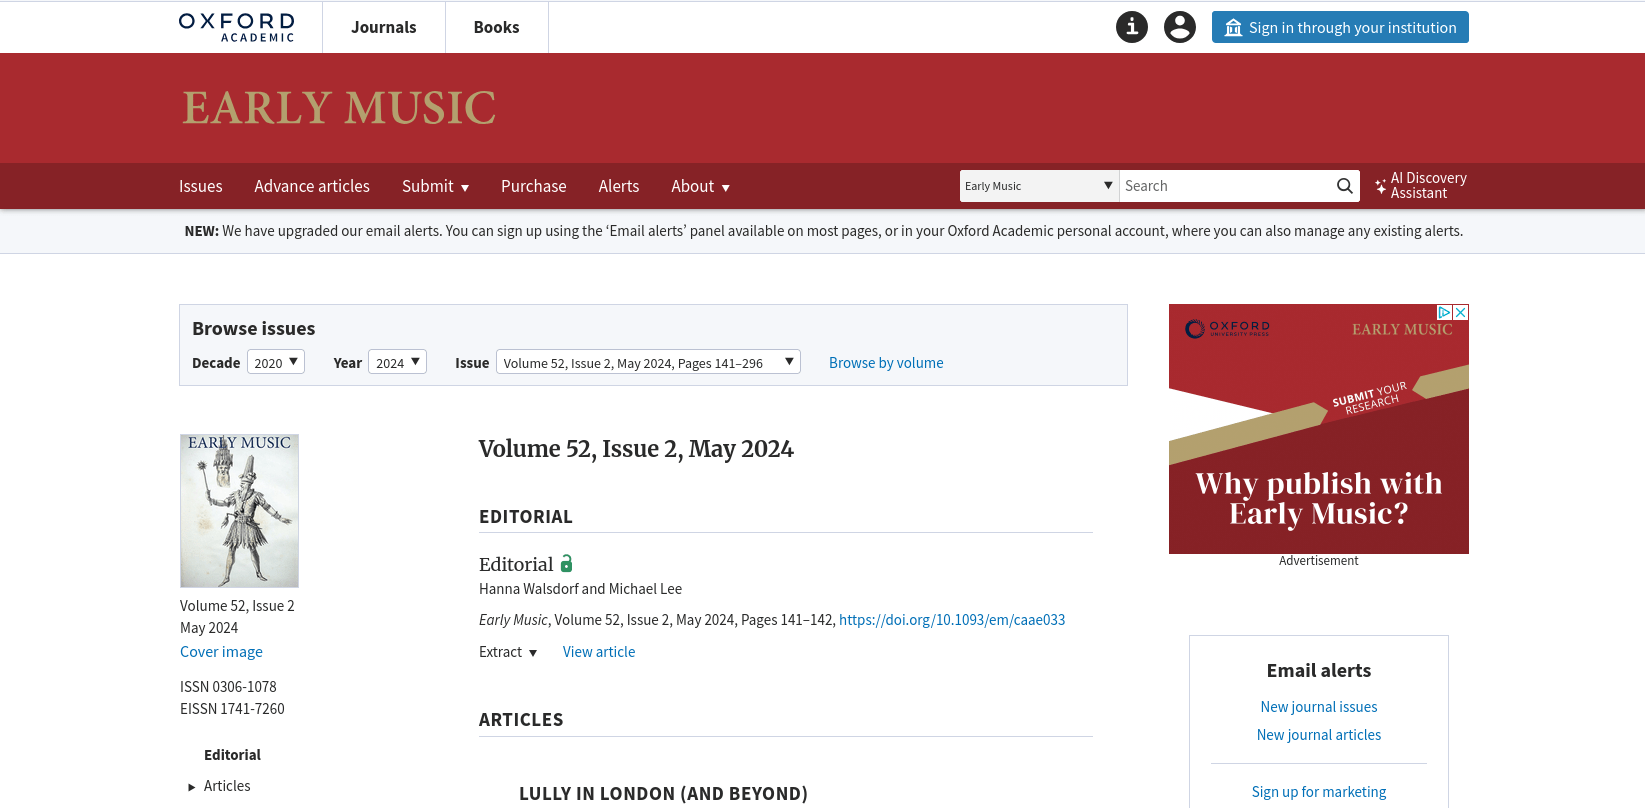This screenshot has height=808, width=1645.
Task: Open the Editorial article title
Action: (516, 564)
